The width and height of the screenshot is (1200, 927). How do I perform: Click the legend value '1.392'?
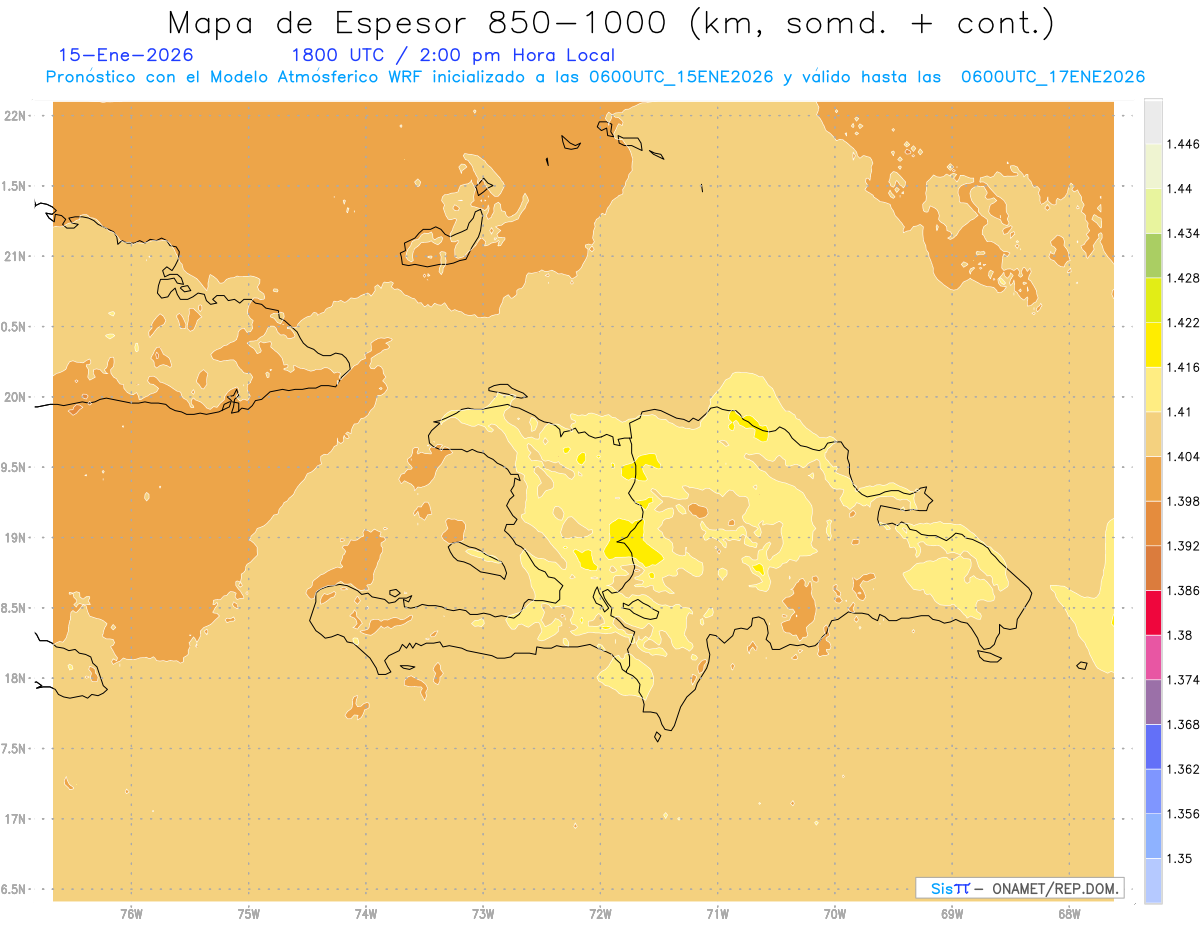click(1183, 546)
